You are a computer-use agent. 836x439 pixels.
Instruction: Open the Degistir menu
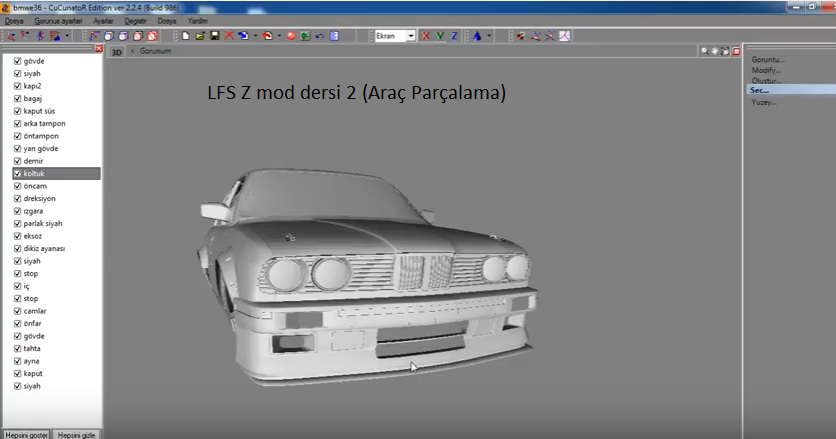[x=135, y=21]
